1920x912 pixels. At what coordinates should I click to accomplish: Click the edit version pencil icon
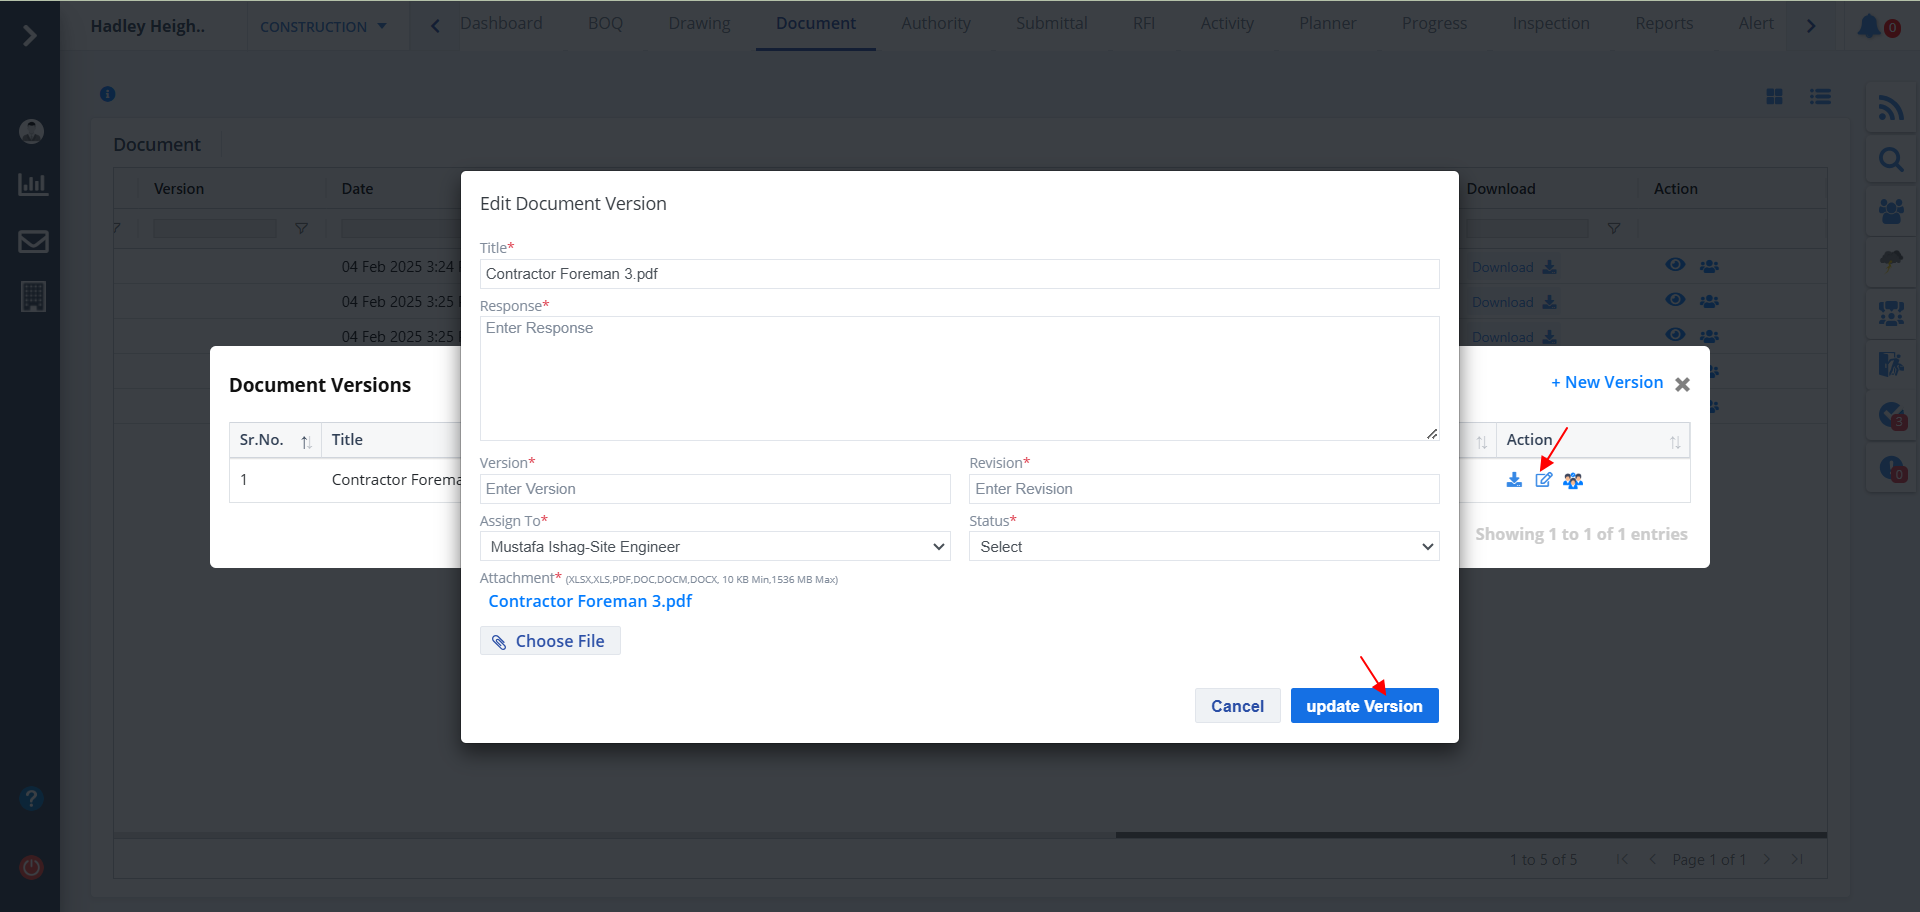(1543, 480)
